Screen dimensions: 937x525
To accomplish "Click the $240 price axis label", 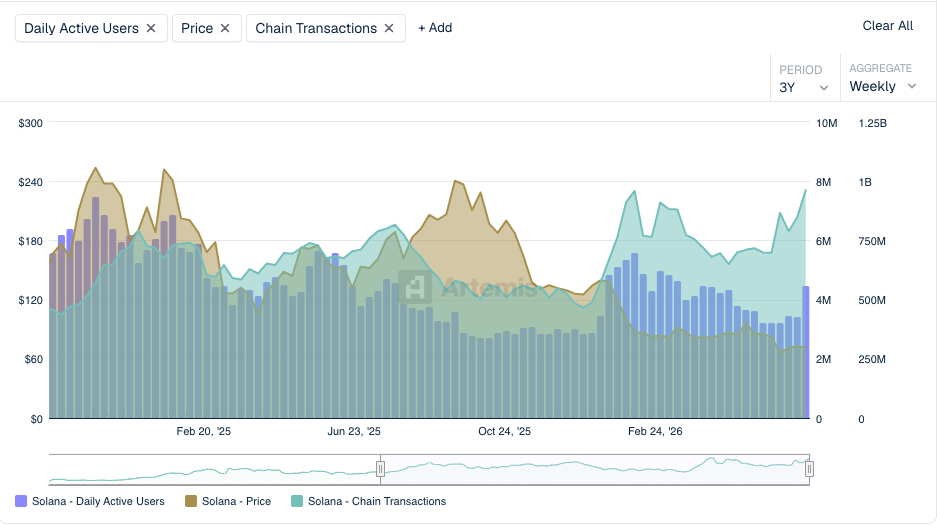I will (30, 182).
